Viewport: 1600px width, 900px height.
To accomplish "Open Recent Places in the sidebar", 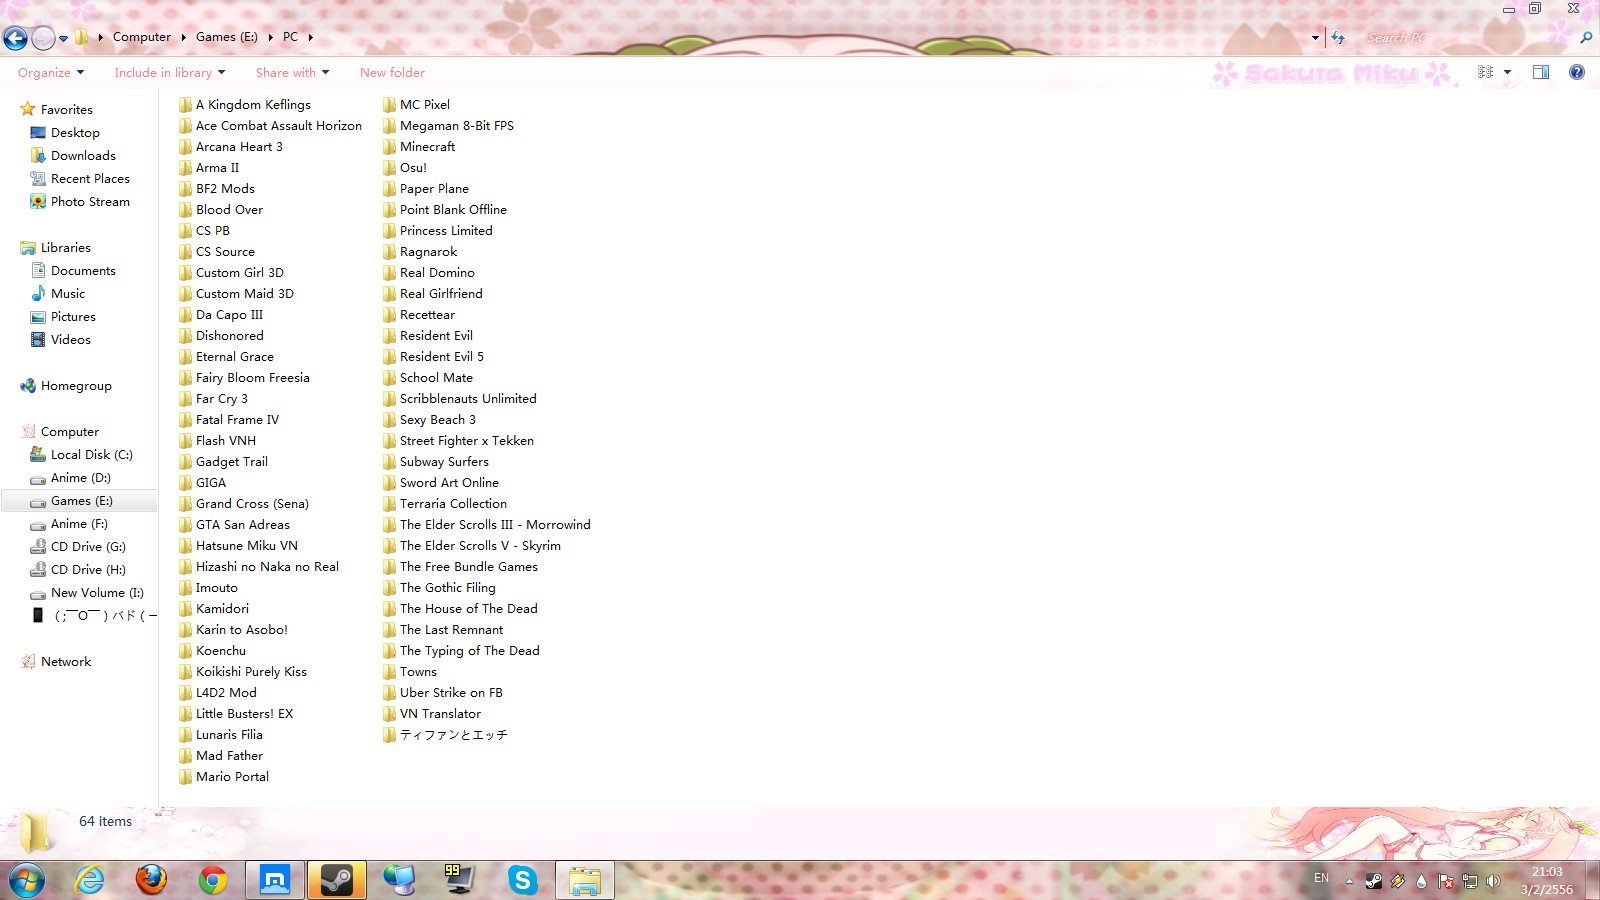I will (90, 179).
